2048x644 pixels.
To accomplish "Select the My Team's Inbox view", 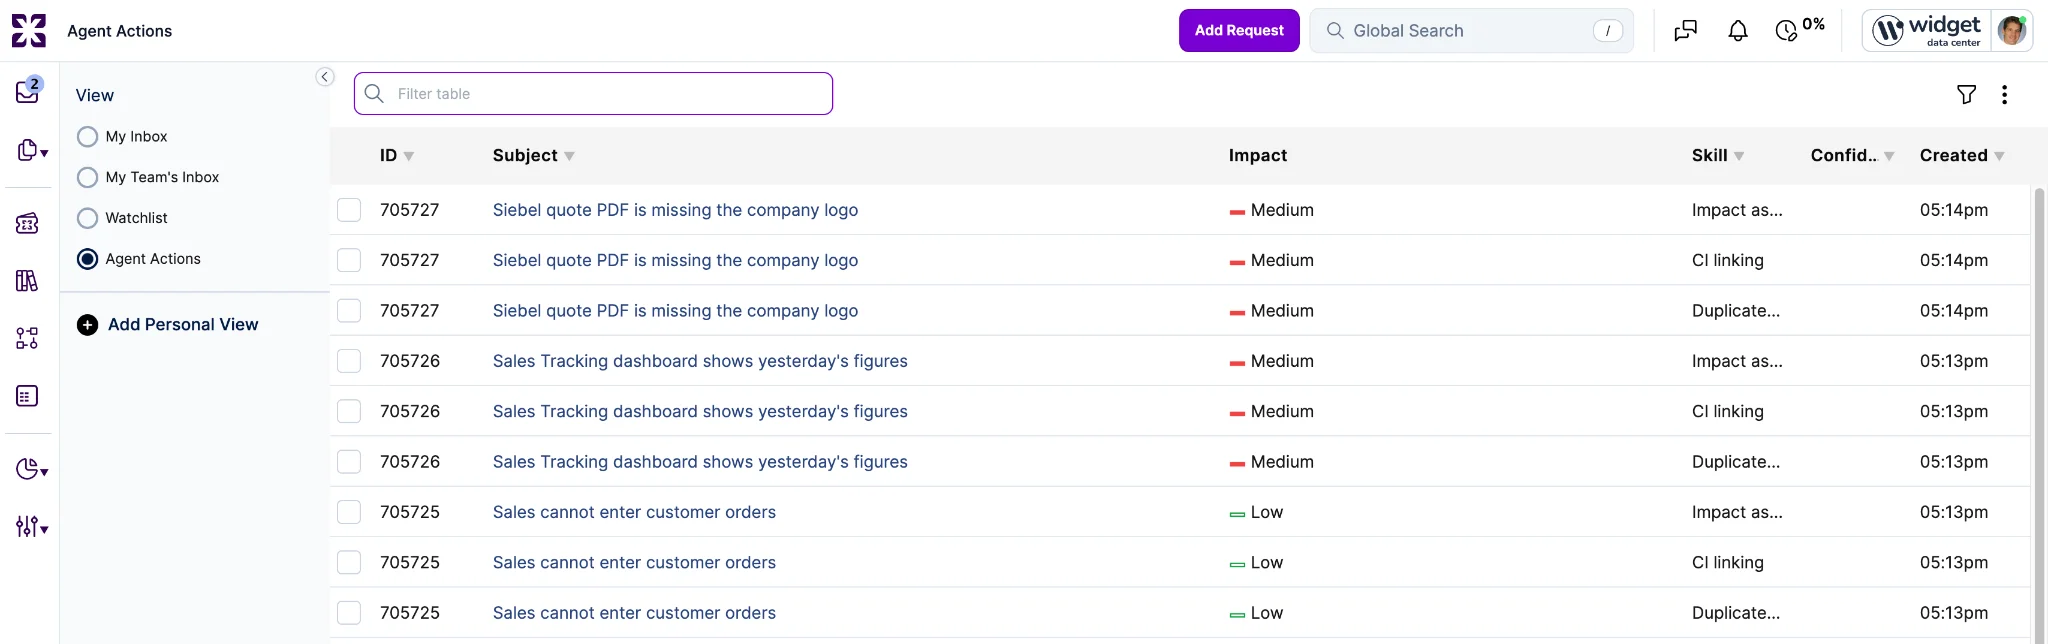I will pos(88,177).
